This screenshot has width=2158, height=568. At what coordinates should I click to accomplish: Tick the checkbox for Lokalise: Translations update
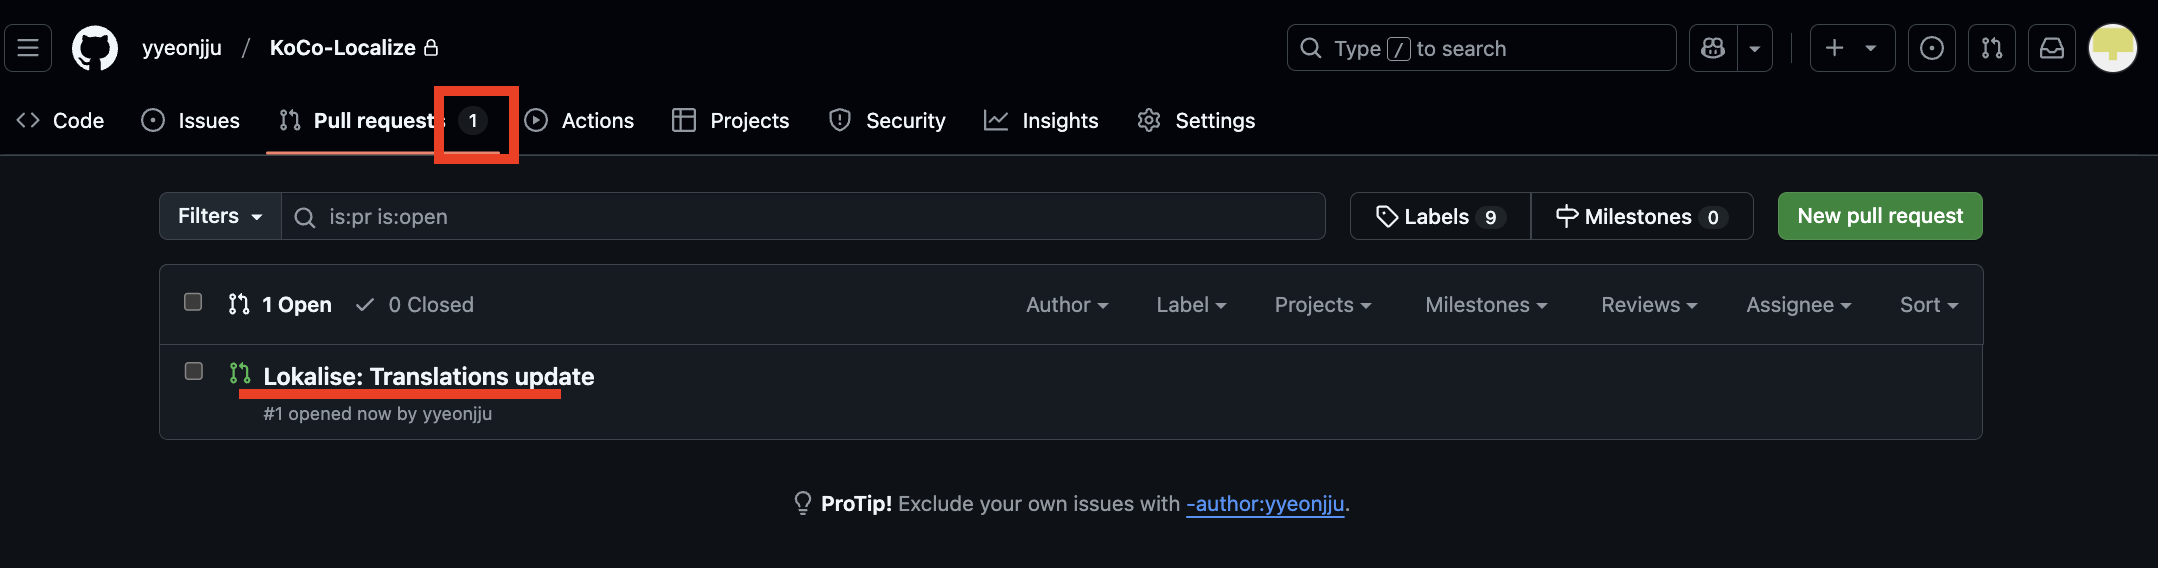194,371
